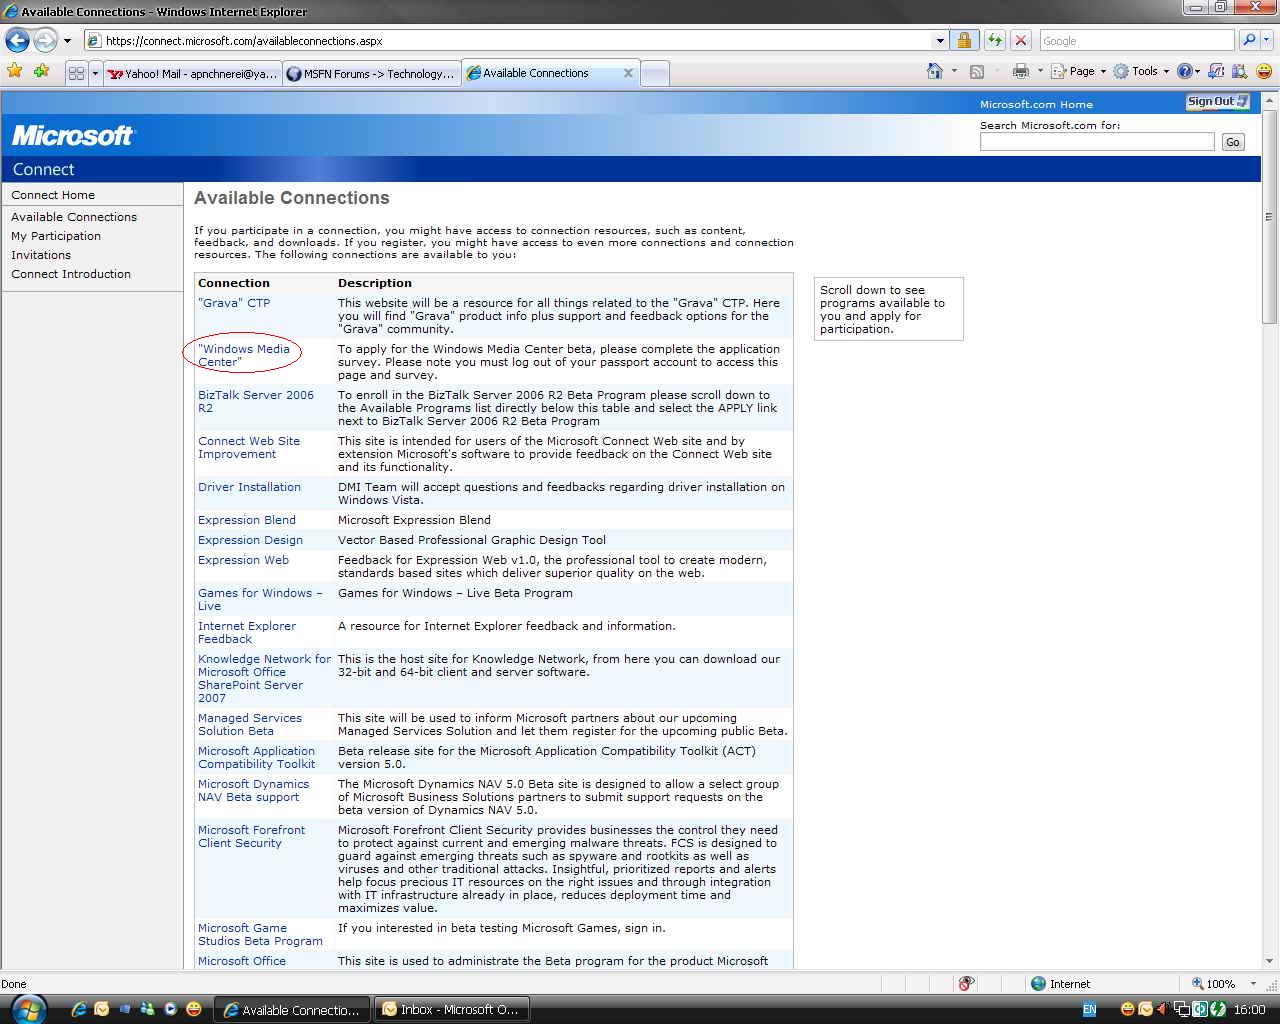Open Connect Home in sidebar

[53, 195]
